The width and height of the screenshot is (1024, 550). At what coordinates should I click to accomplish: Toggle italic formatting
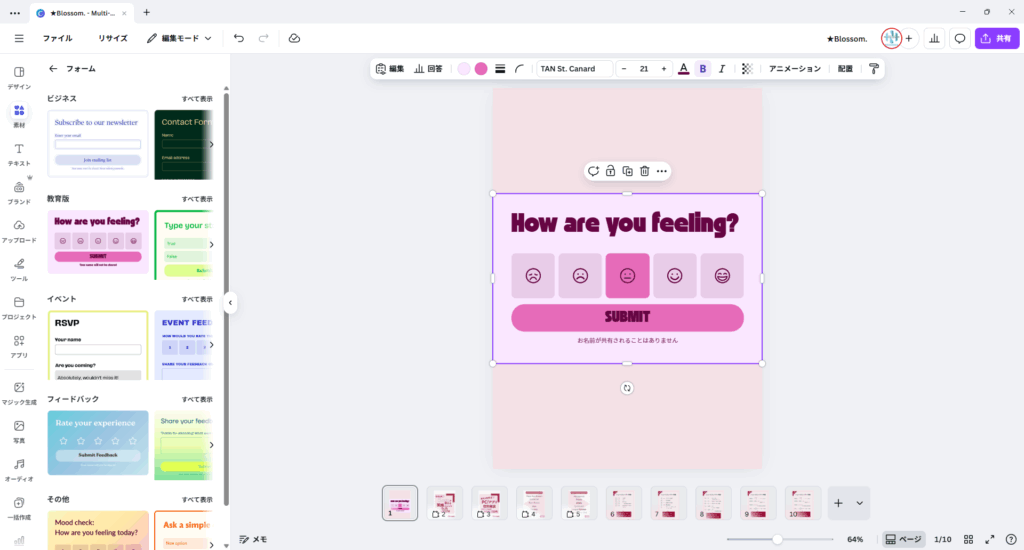click(x=722, y=69)
